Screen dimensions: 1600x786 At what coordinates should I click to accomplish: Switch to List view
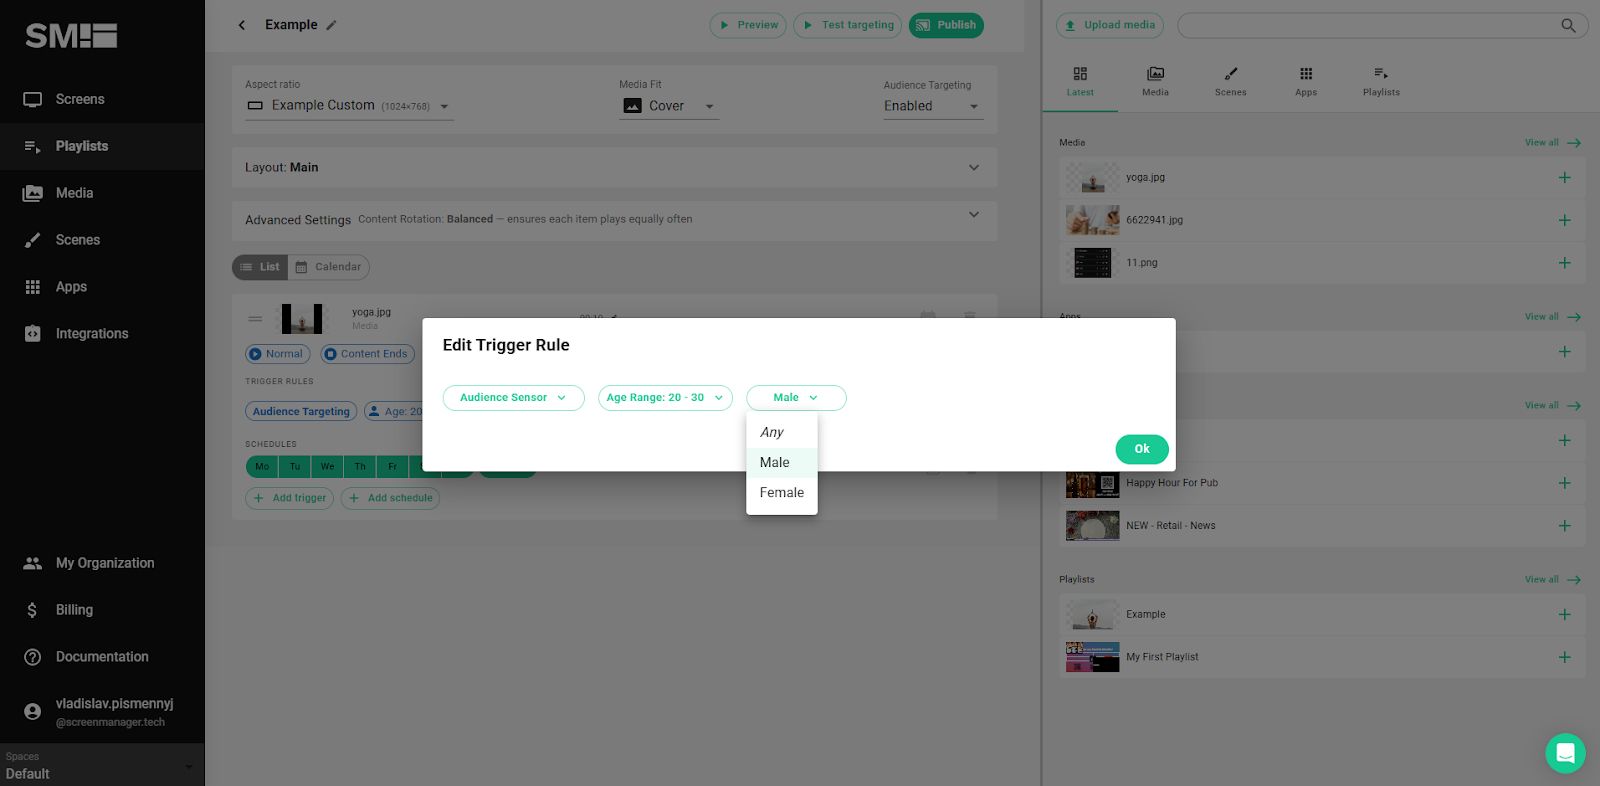260,267
